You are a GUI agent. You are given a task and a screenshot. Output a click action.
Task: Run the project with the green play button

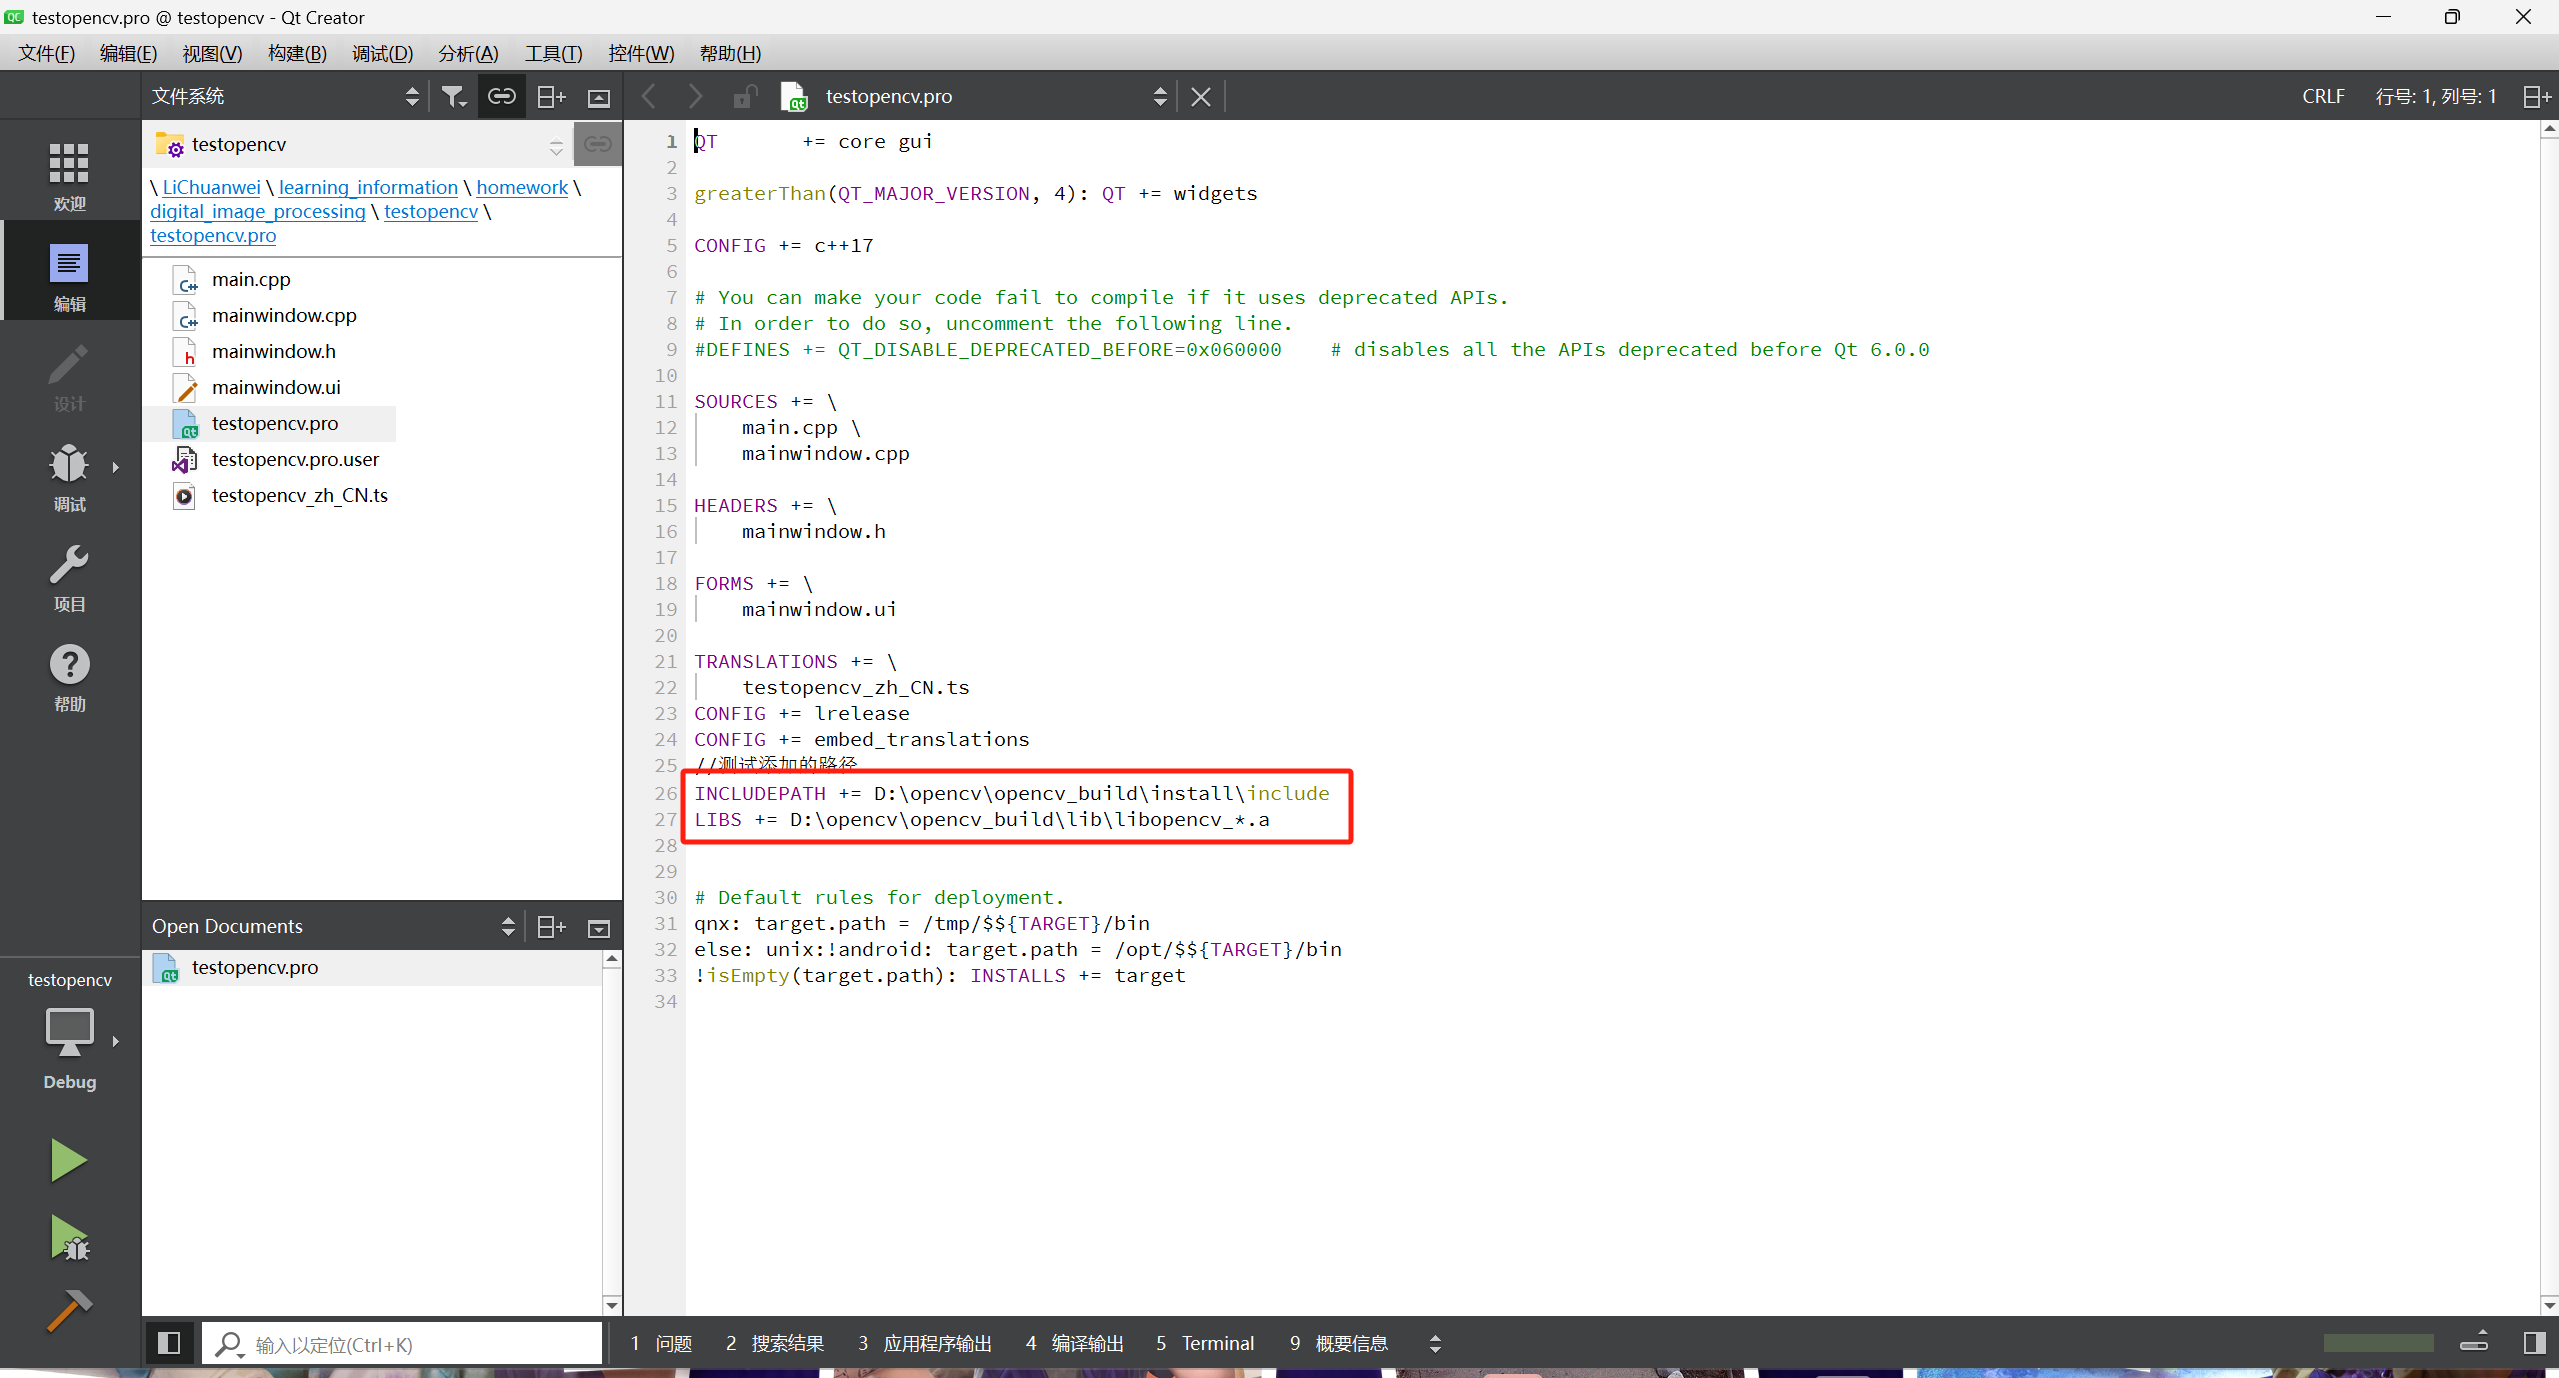pyautogui.click(x=68, y=1159)
